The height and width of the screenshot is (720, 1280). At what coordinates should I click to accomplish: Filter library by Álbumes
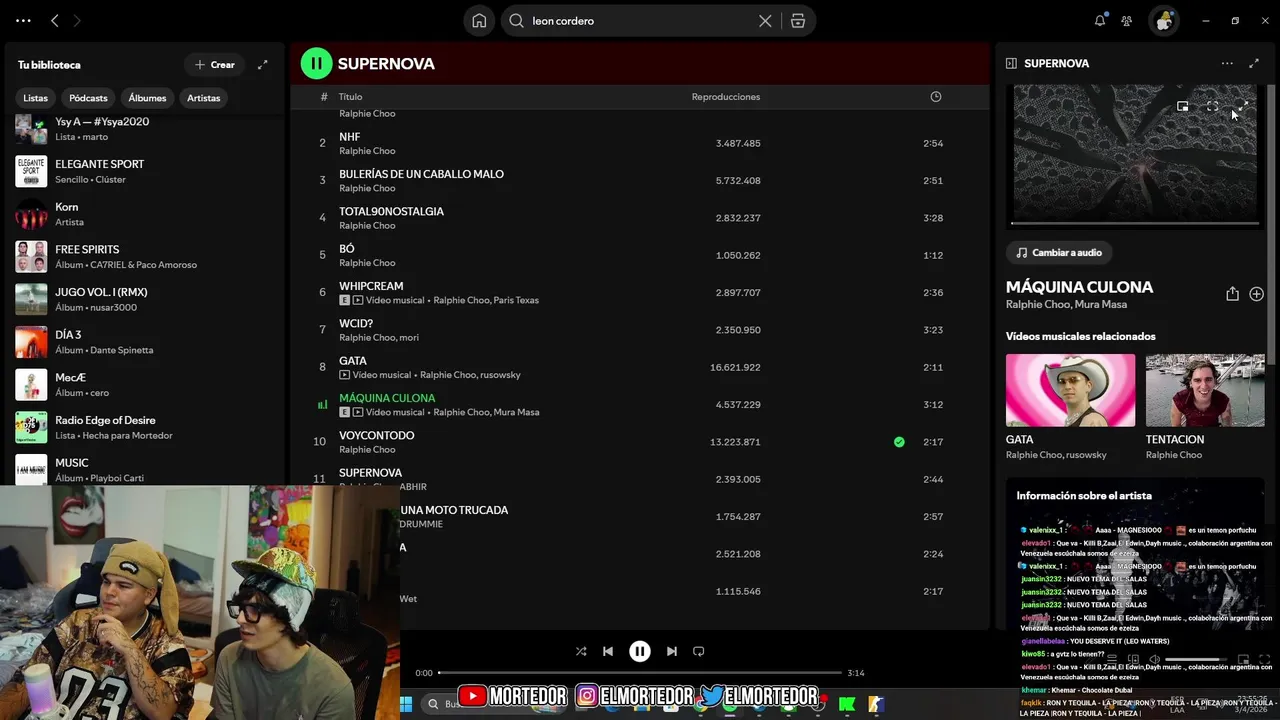[x=147, y=98]
